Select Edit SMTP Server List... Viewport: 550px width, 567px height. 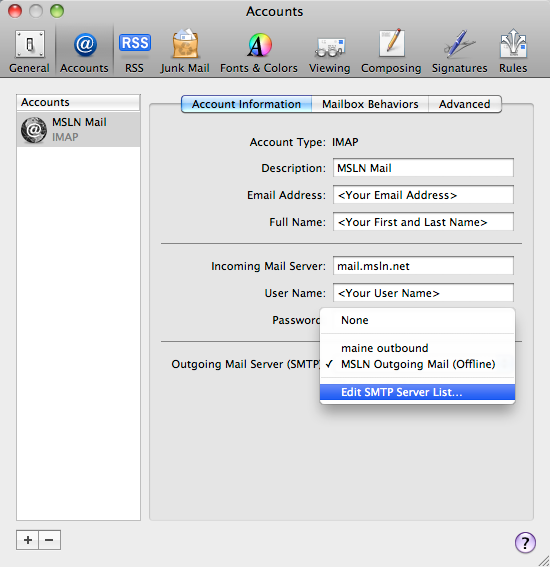(417, 392)
